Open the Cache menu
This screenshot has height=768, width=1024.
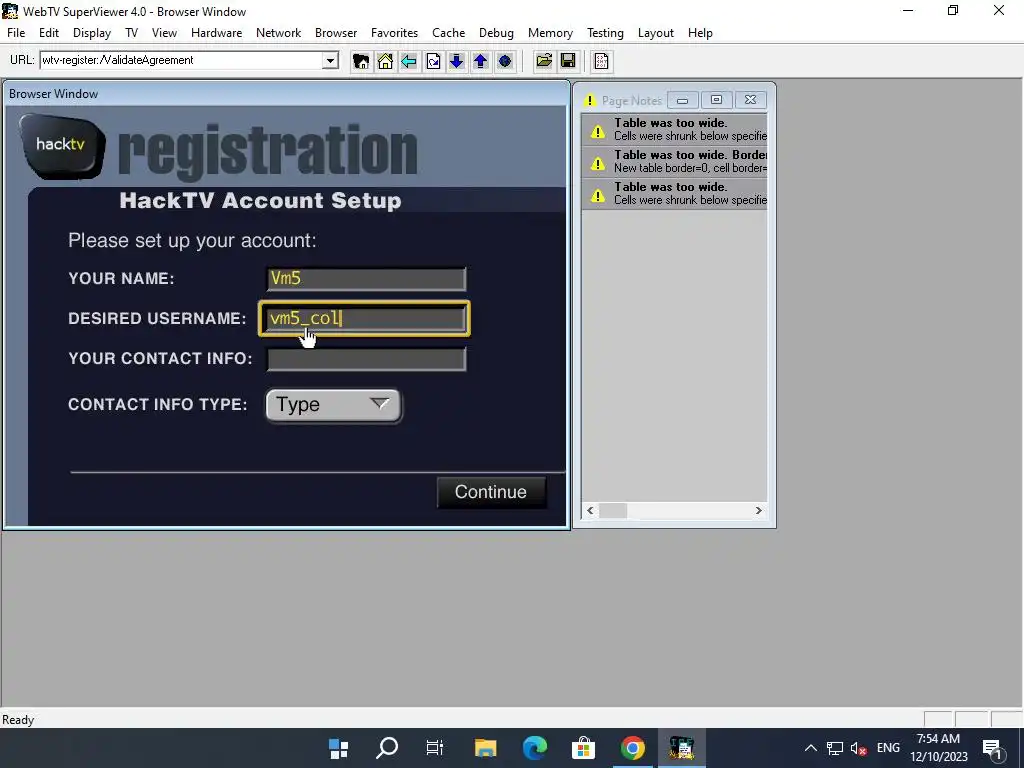(x=449, y=33)
